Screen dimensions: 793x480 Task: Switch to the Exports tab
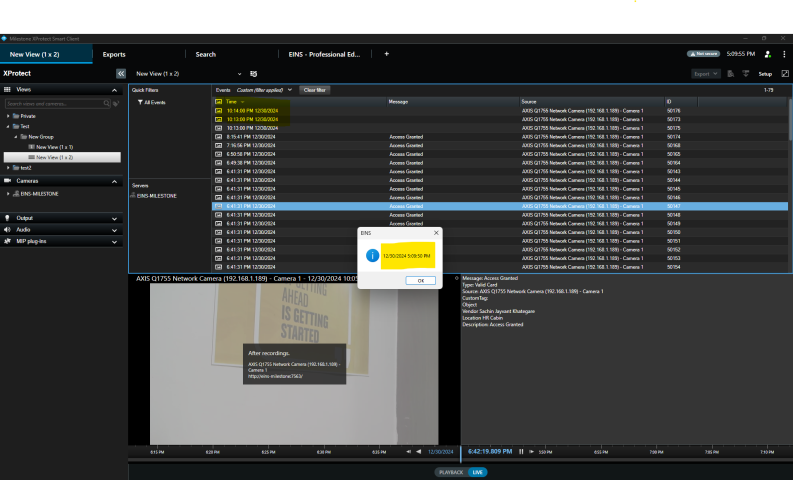tap(114, 54)
